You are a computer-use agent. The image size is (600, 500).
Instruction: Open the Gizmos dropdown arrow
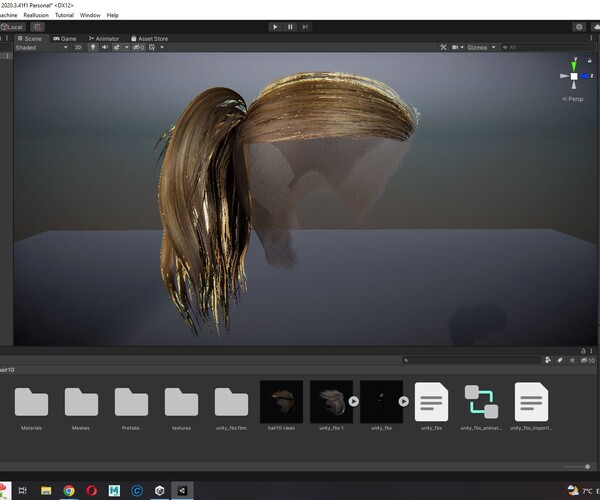click(x=493, y=47)
